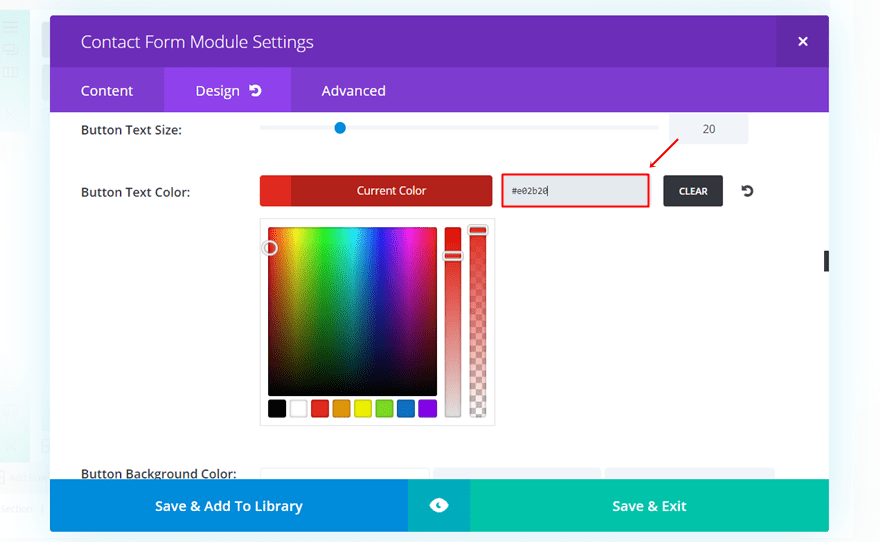Select the Design tab
This screenshot has height=542, width=880.
217,91
